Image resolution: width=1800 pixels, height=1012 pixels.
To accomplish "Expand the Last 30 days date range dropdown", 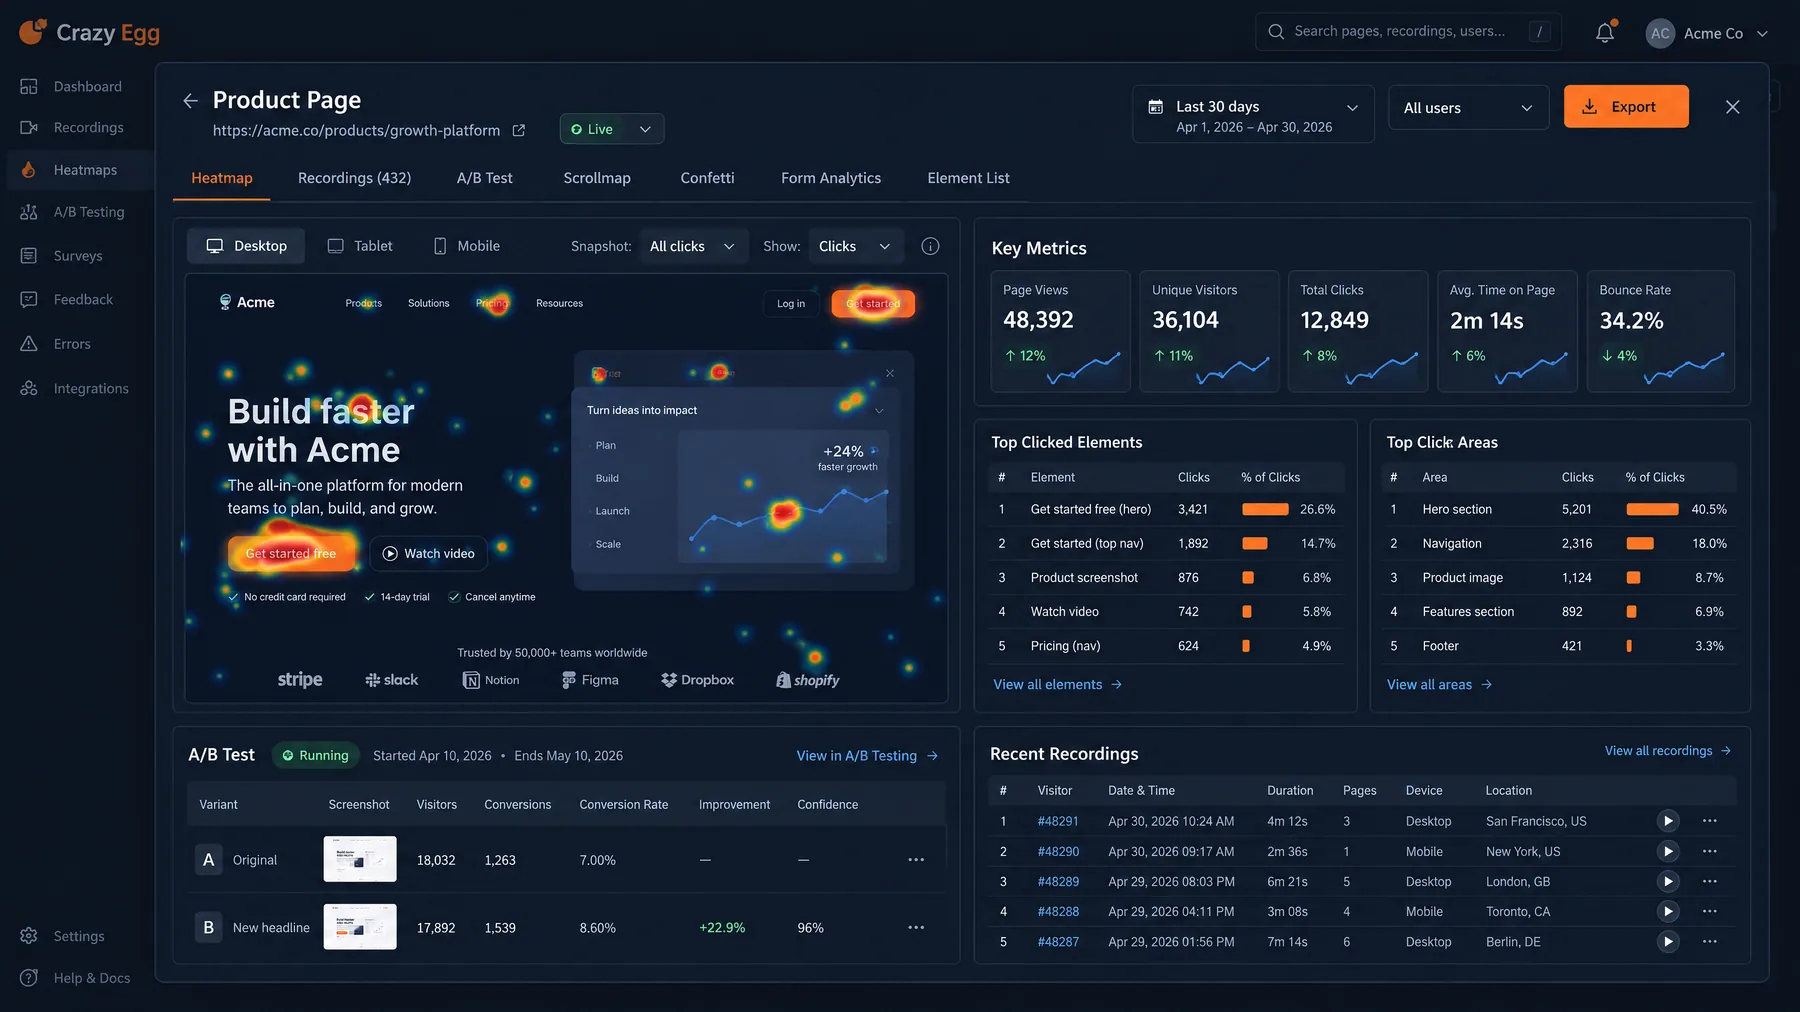I will pos(1253,114).
